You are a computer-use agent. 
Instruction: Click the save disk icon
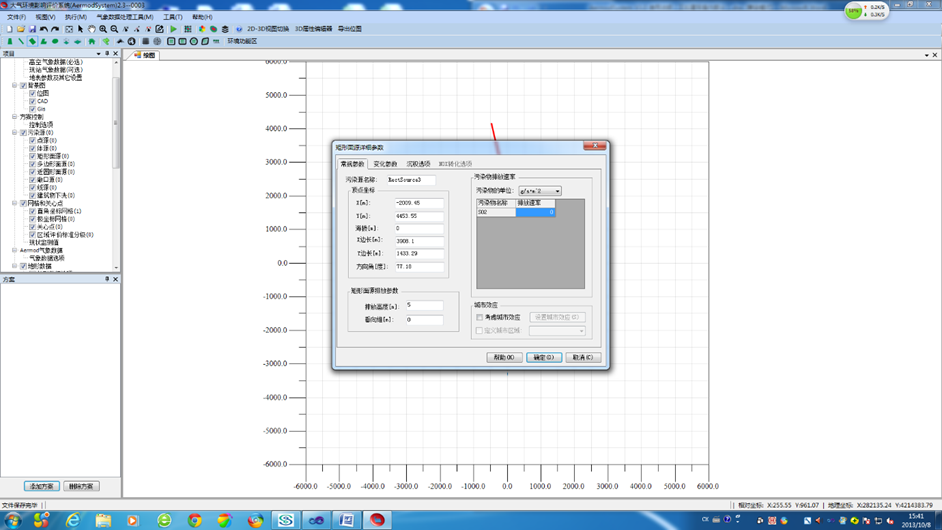(x=32, y=29)
